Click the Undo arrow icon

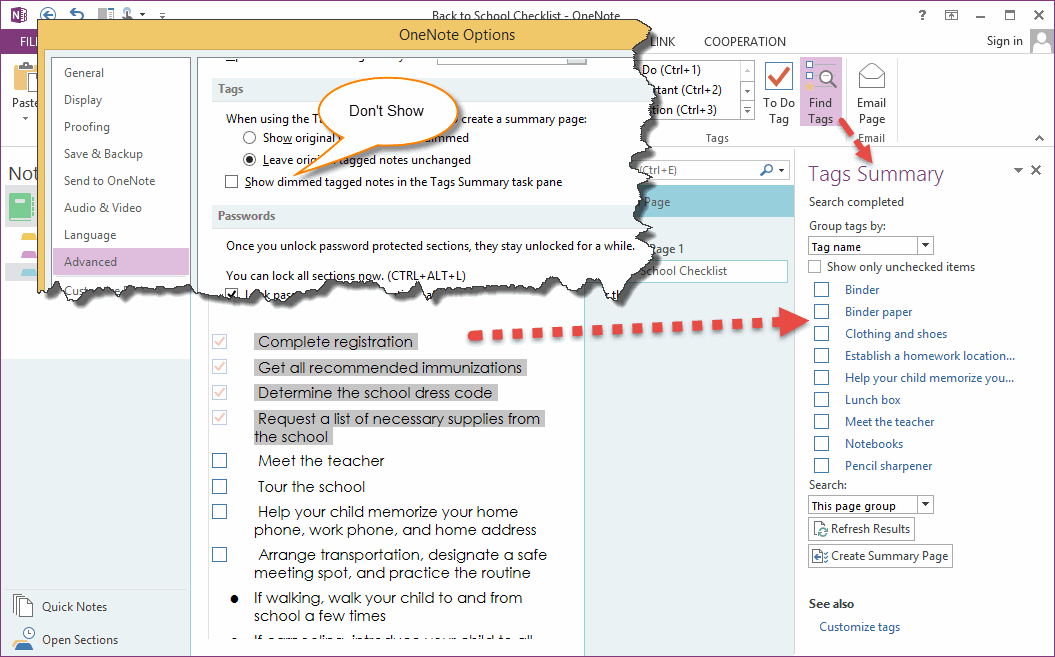pos(77,13)
